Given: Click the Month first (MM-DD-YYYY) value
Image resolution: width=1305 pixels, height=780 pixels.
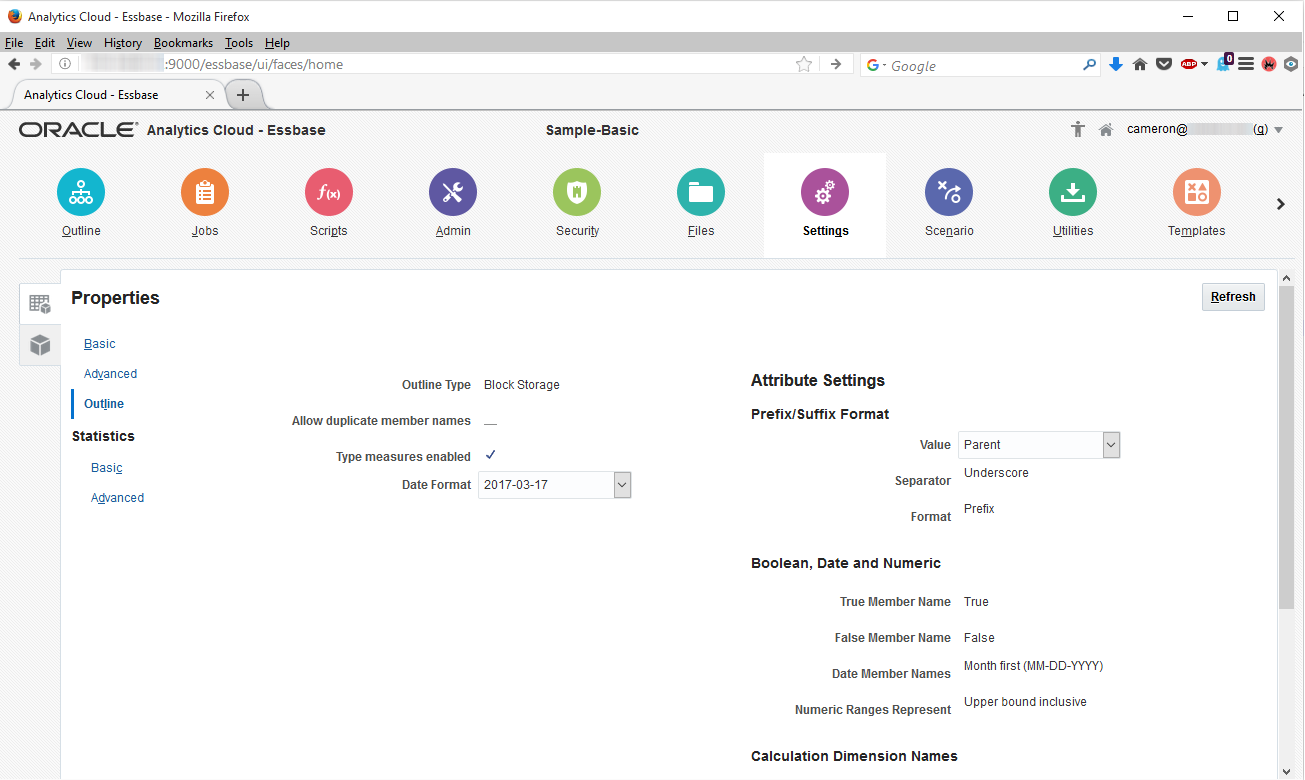Looking at the screenshot, I should click(x=1033, y=666).
